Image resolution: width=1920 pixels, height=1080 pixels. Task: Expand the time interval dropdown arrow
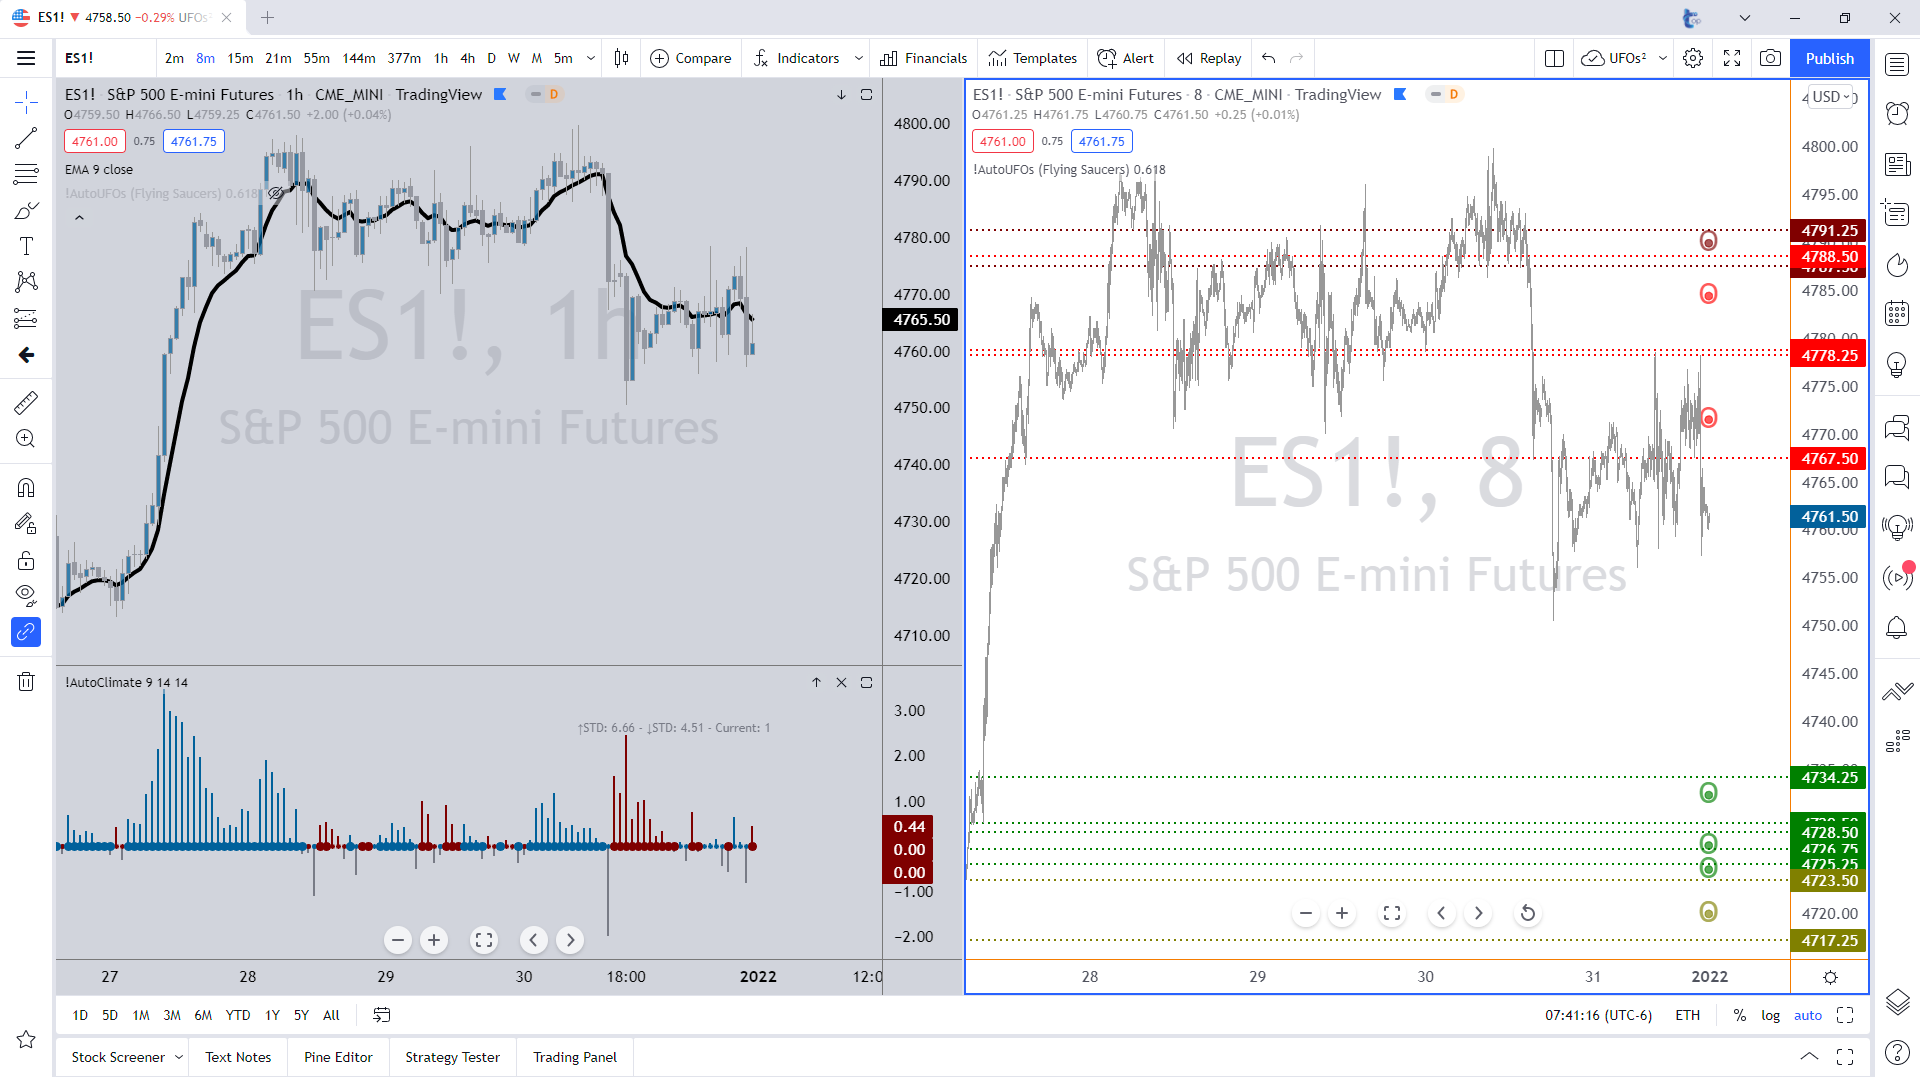click(x=591, y=58)
